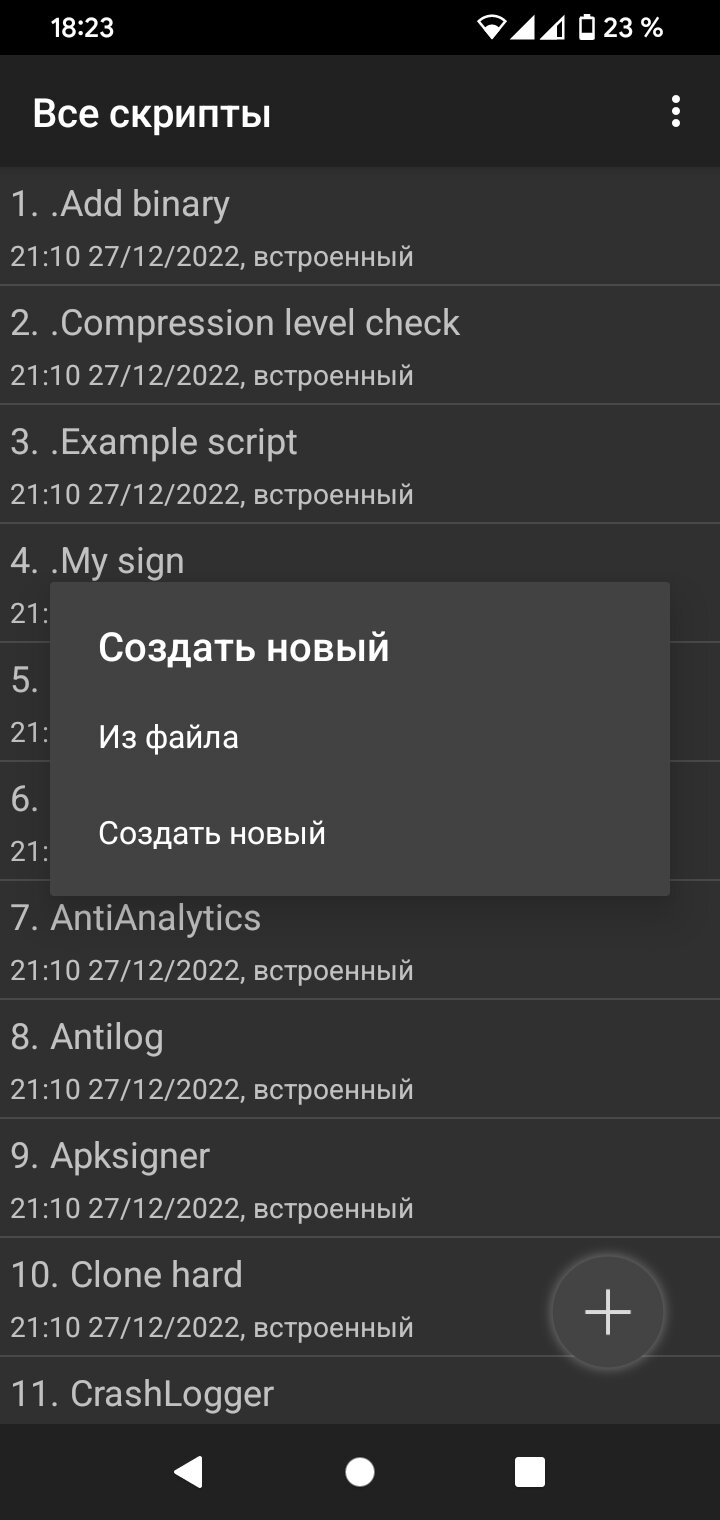Tap the battery icon in status bar
Image resolution: width=720 pixels, height=1520 pixels.
(x=586, y=27)
